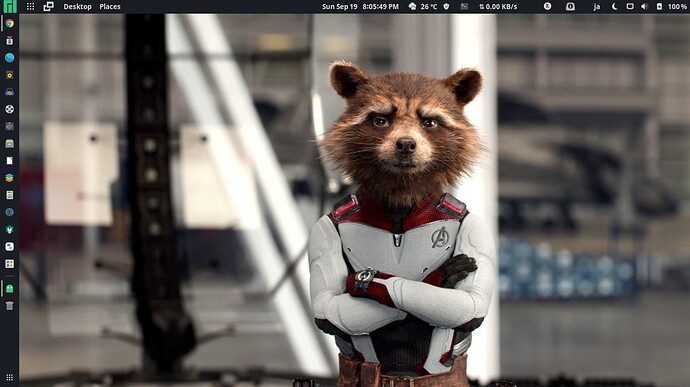
Task: Open the round blue gear app in the dock
Action: coord(9,212)
